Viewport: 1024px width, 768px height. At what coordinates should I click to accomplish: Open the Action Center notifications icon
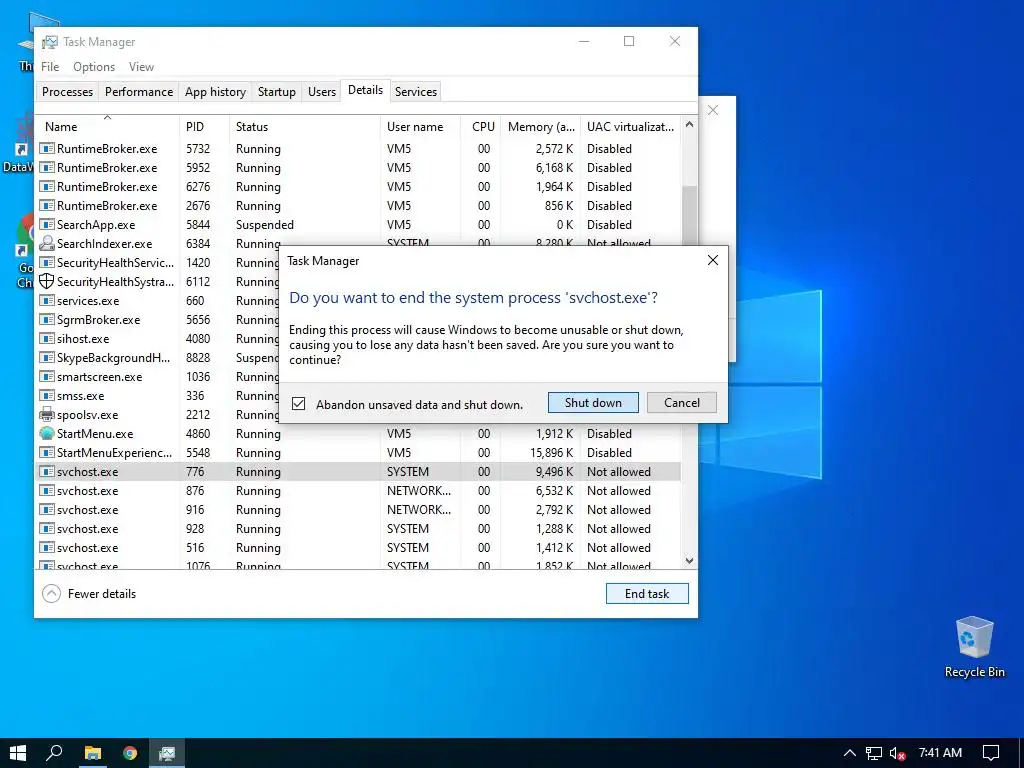pyautogui.click(x=991, y=753)
